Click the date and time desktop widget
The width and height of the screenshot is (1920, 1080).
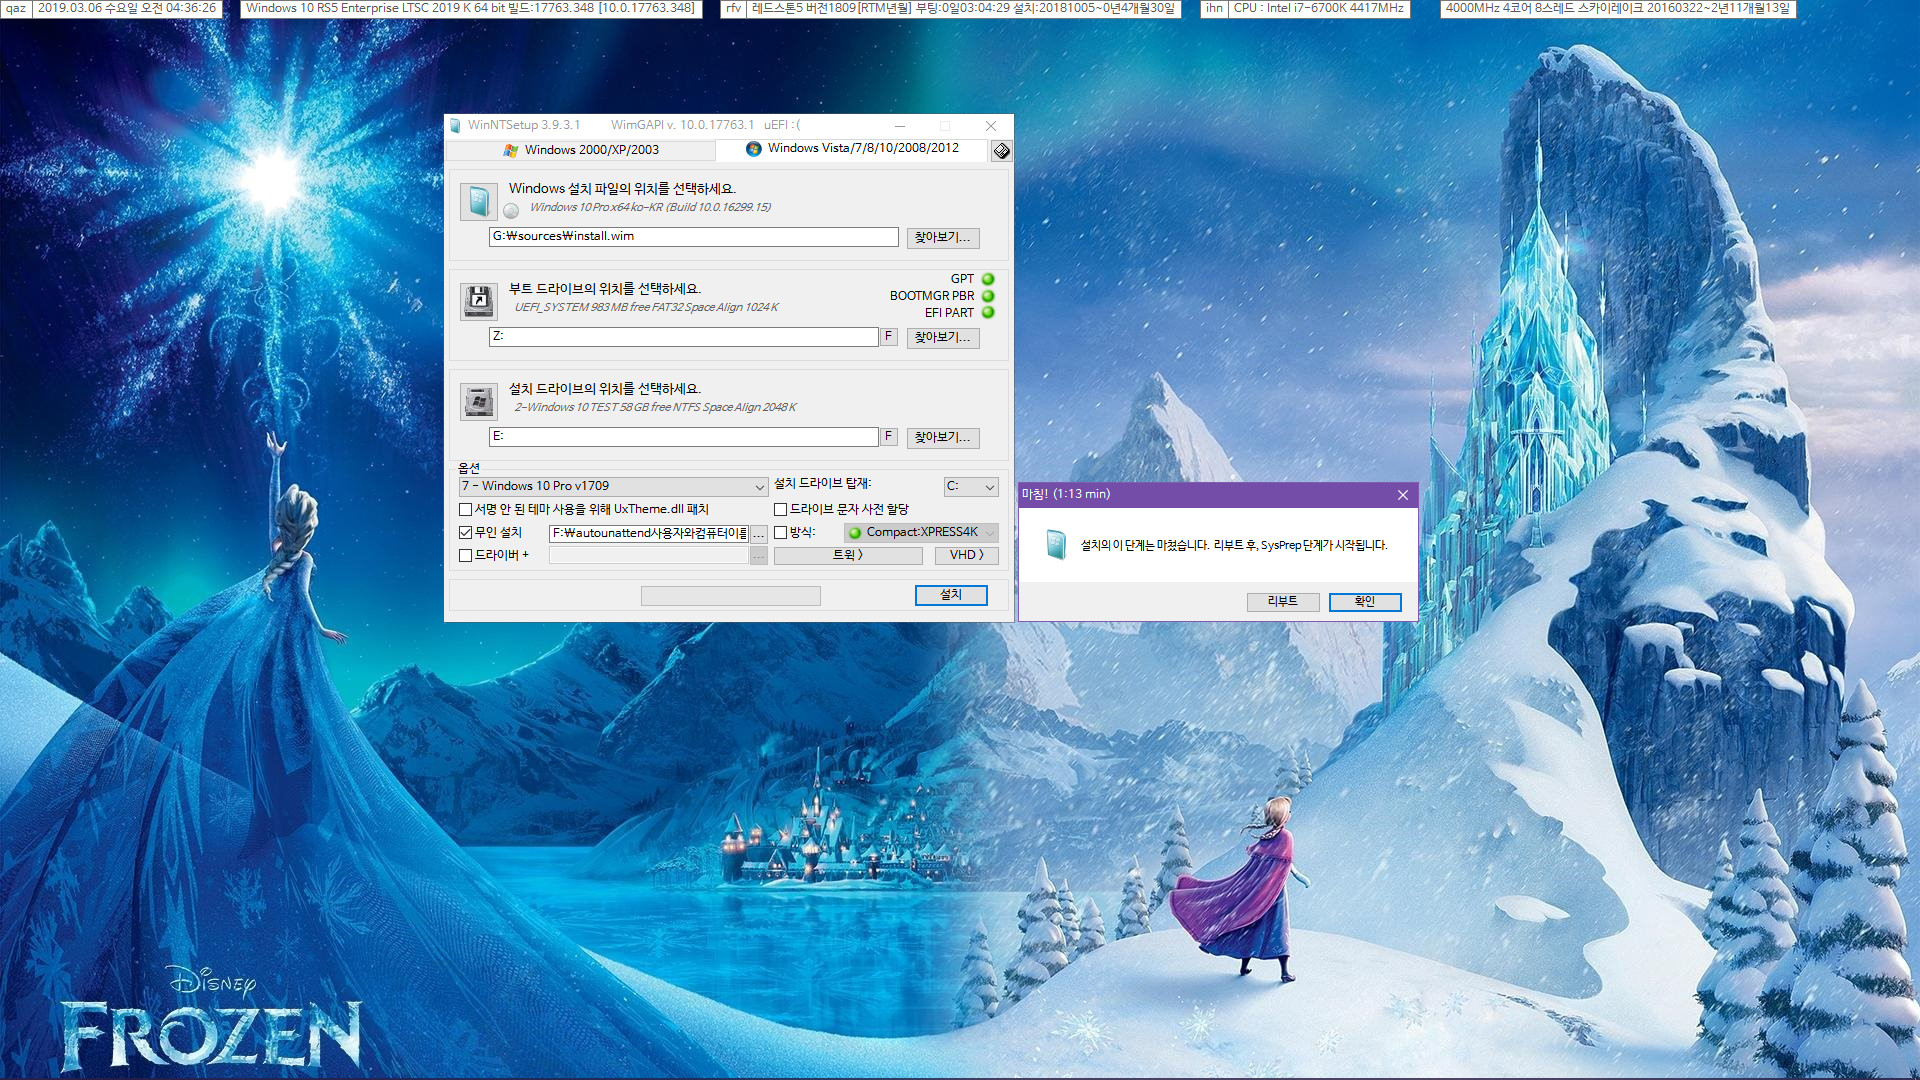[127, 8]
